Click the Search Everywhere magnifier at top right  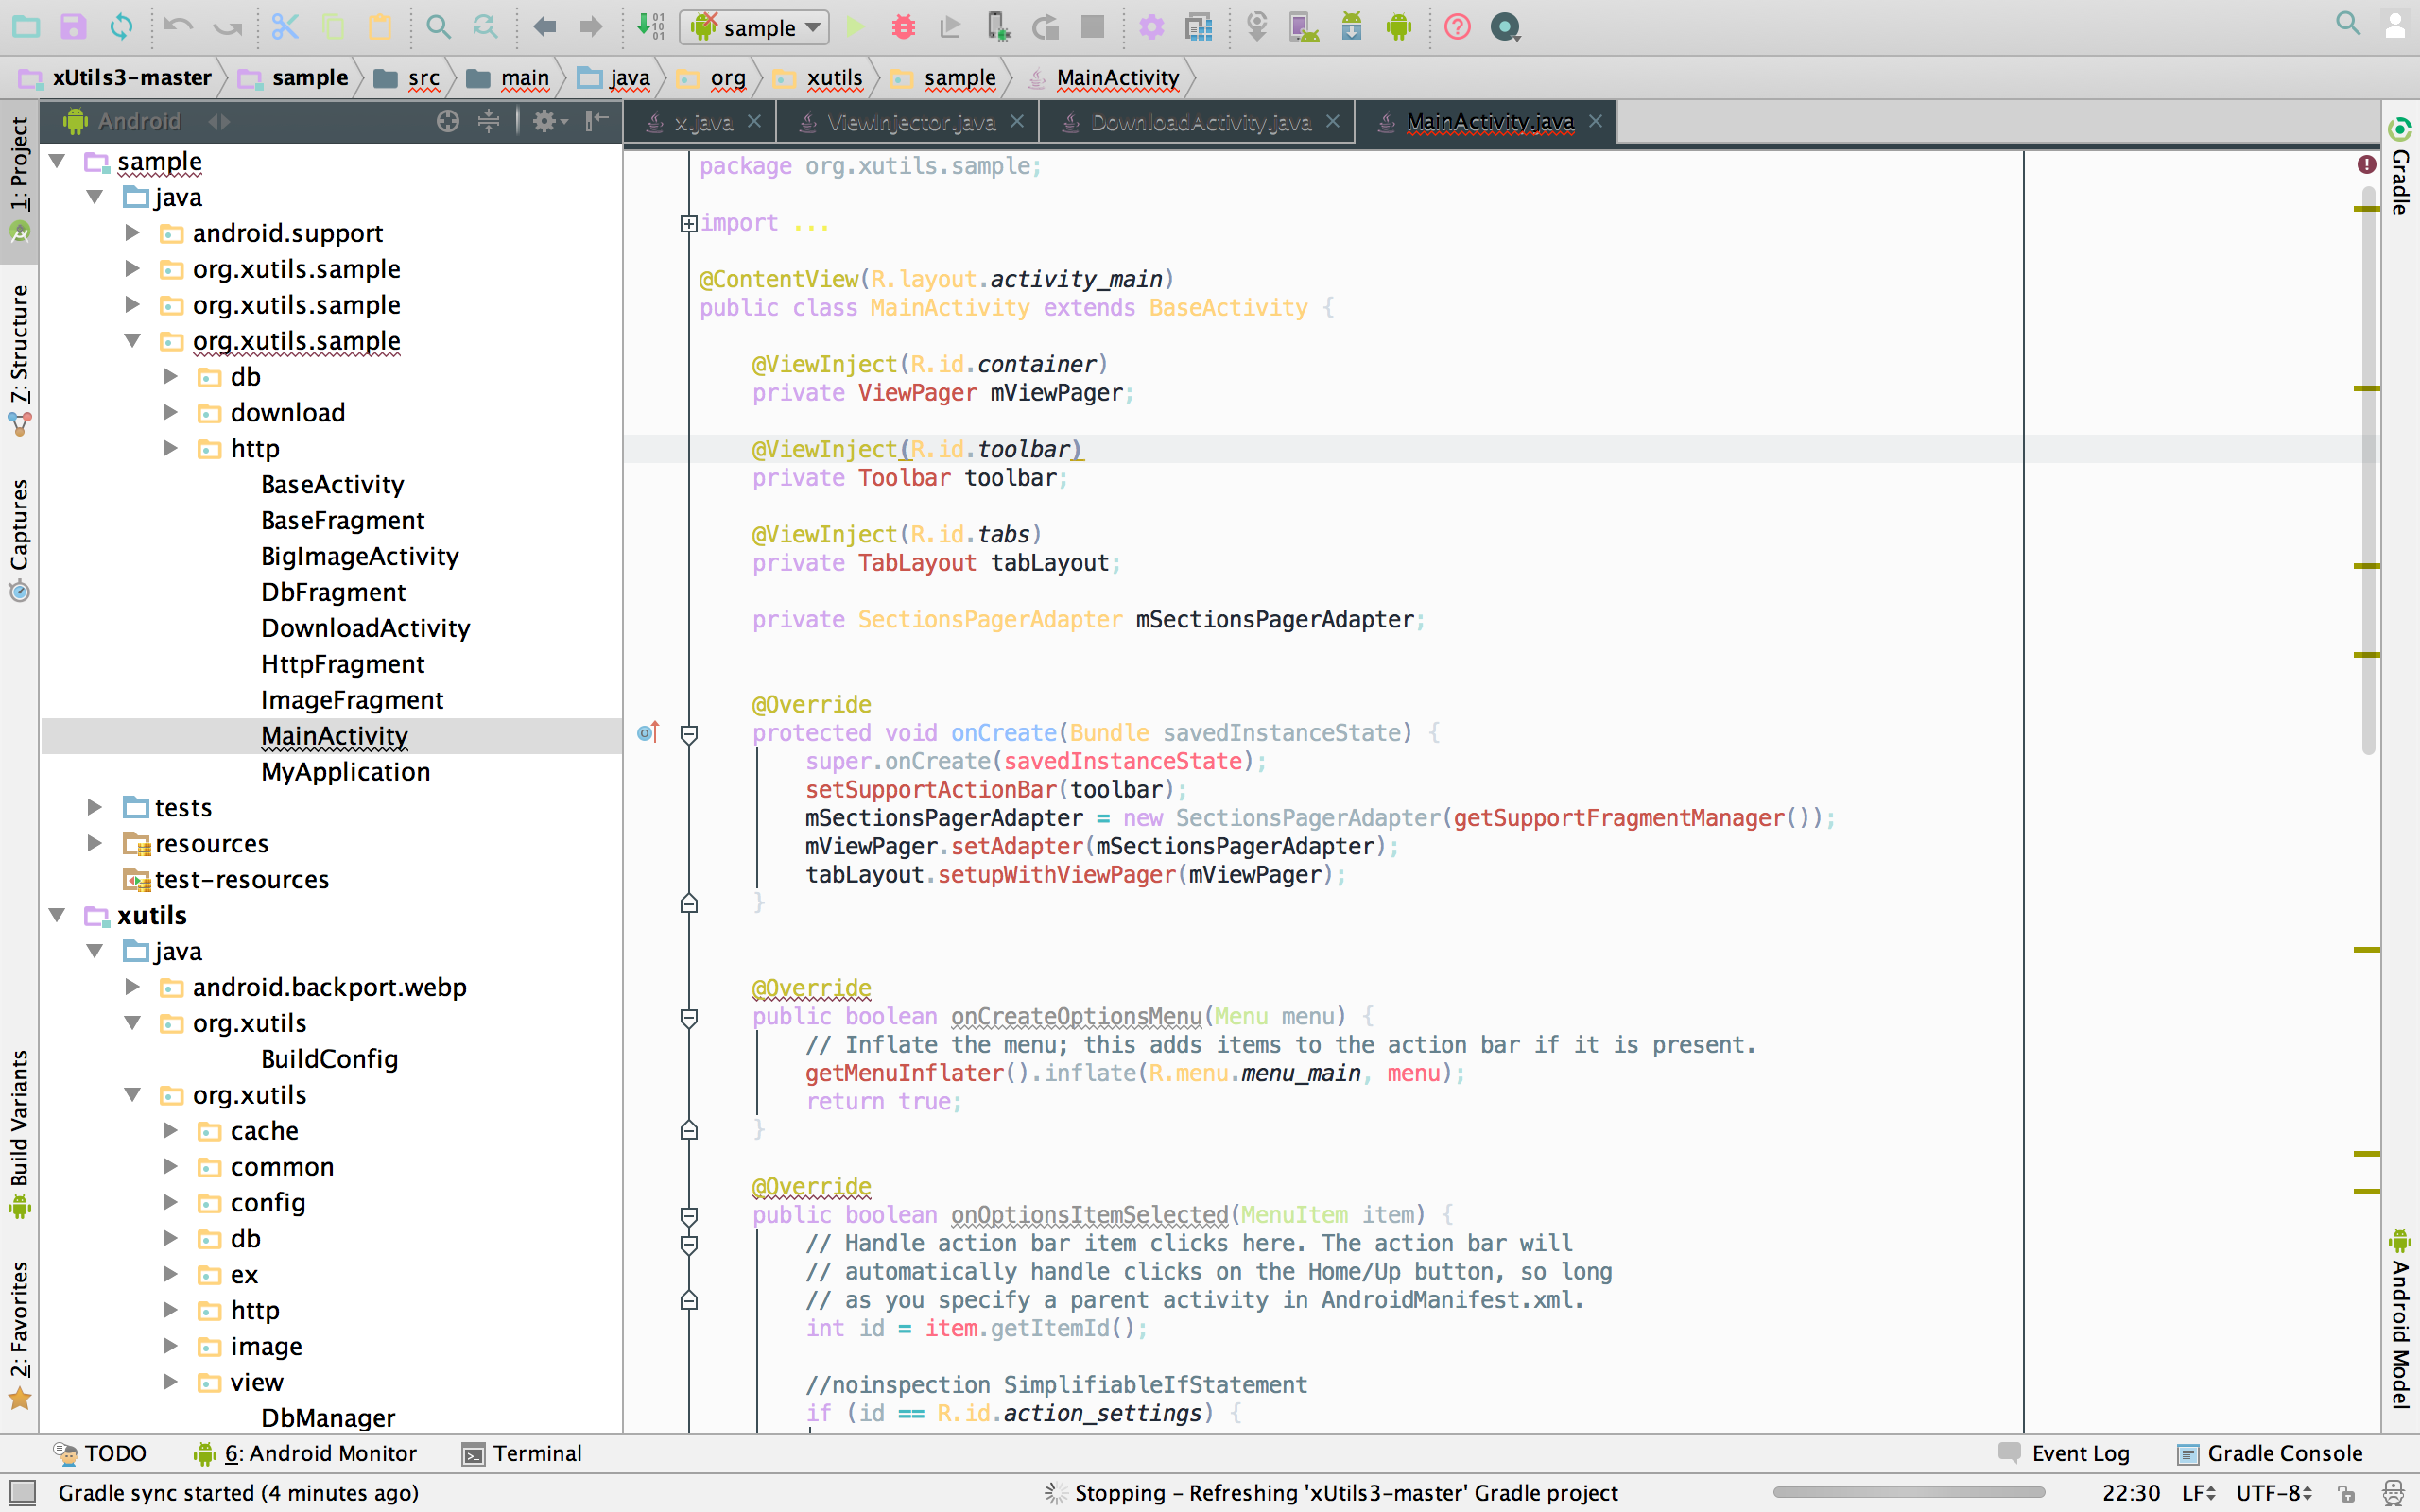2348,24
